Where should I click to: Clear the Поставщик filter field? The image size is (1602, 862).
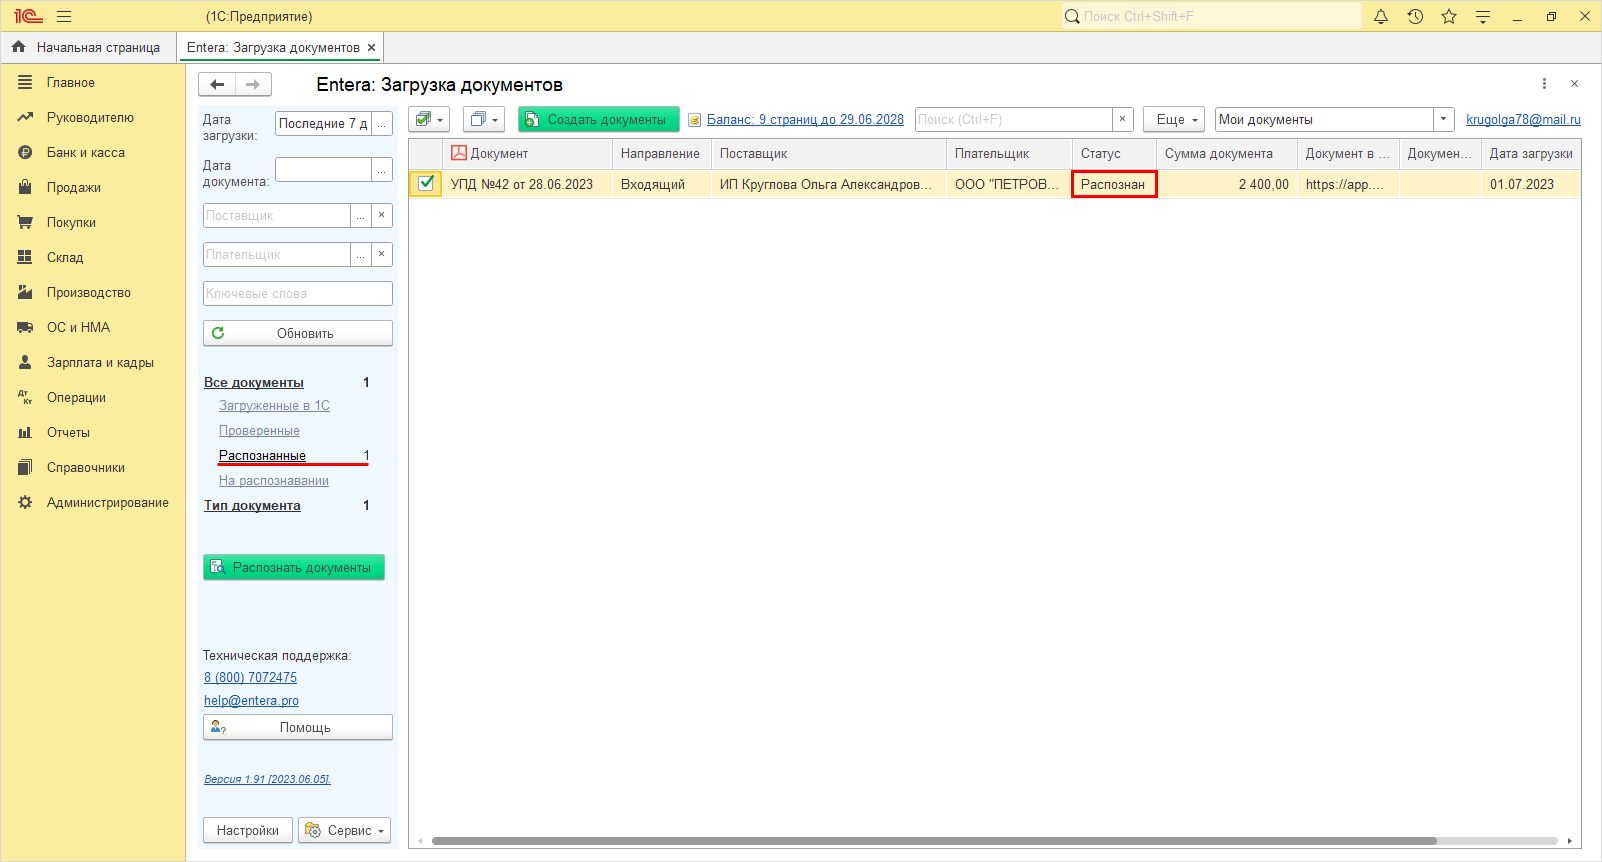point(382,216)
